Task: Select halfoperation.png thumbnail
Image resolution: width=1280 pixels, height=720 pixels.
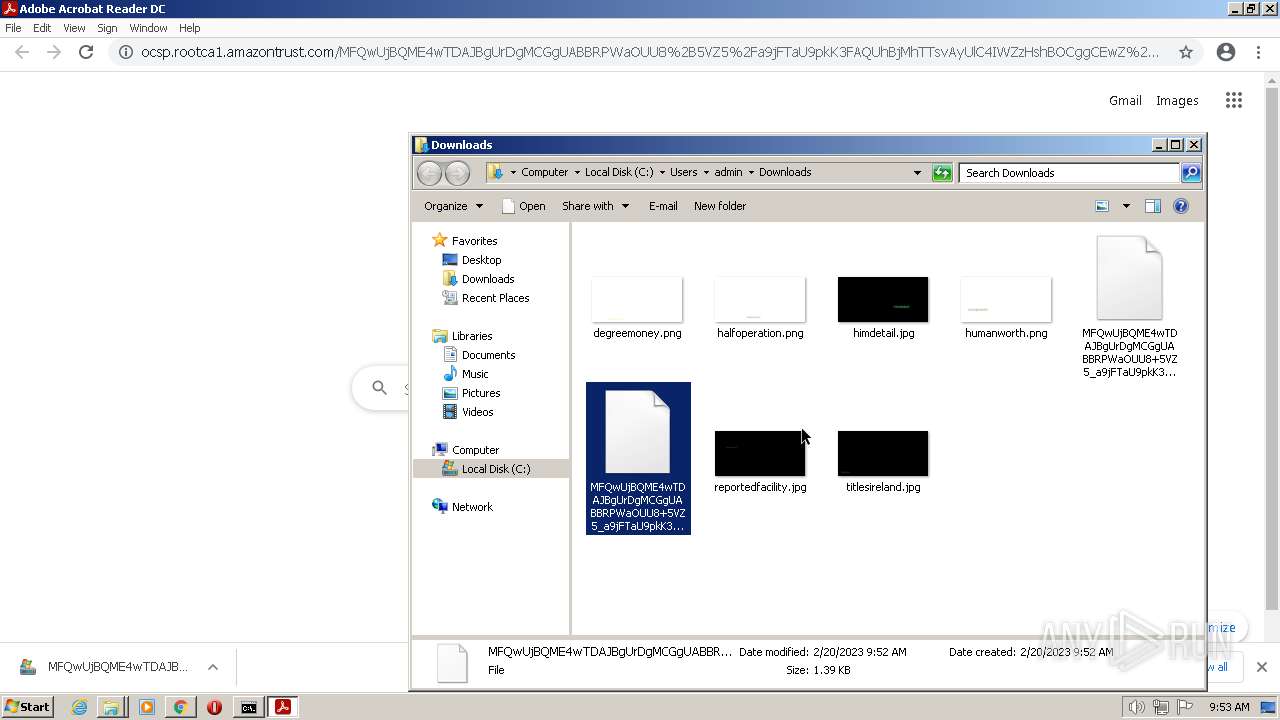Action: (x=760, y=300)
